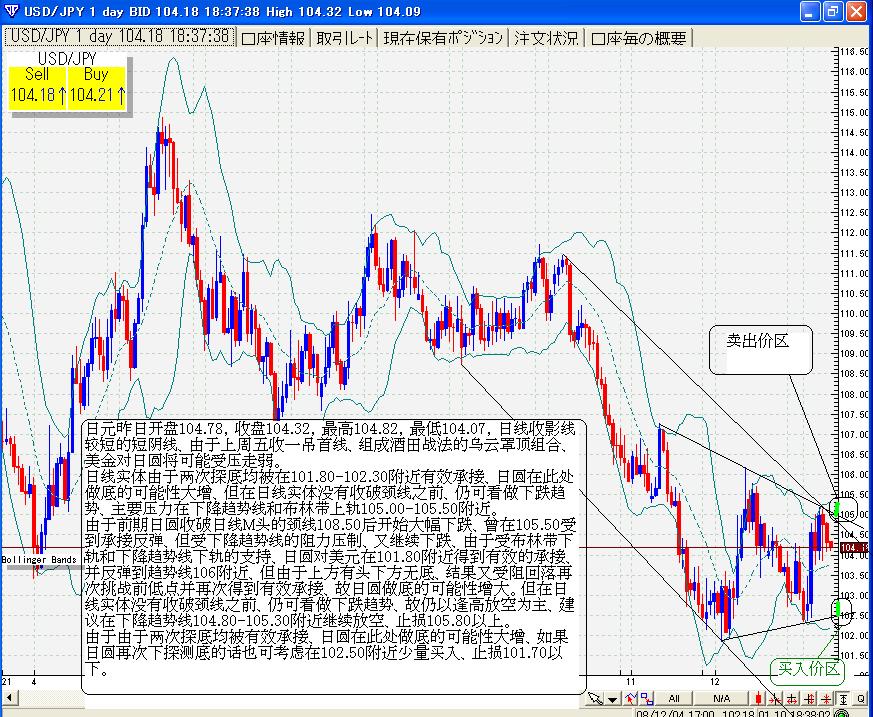Click the compress arrows icon
The image size is (873, 717).
click(x=826, y=699)
